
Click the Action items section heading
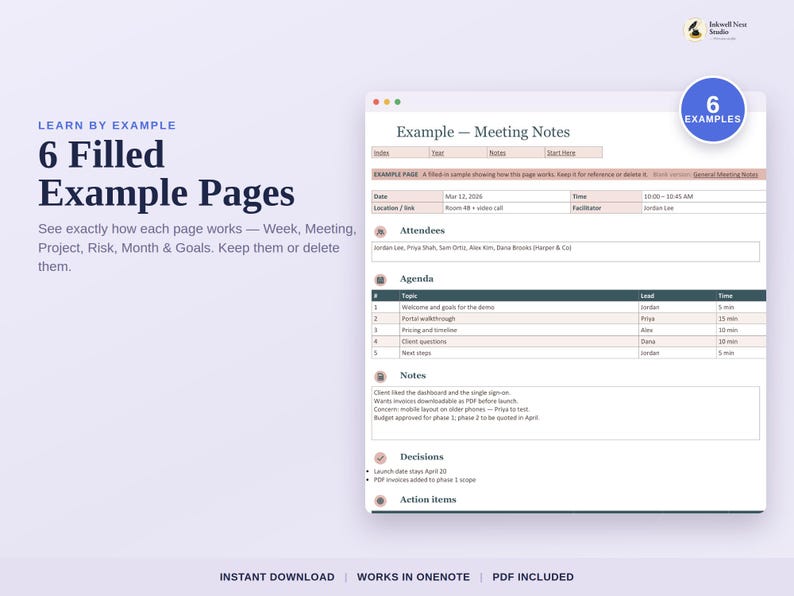click(x=428, y=499)
